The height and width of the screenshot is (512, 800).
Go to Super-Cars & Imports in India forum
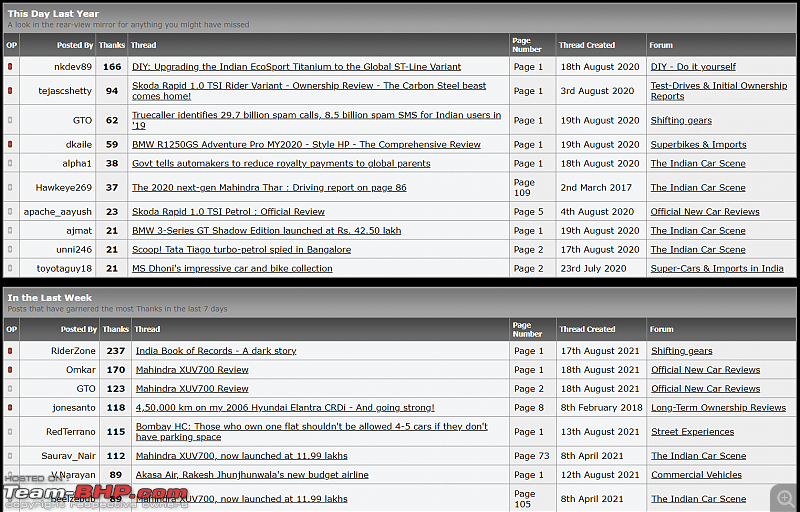(x=717, y=268)
